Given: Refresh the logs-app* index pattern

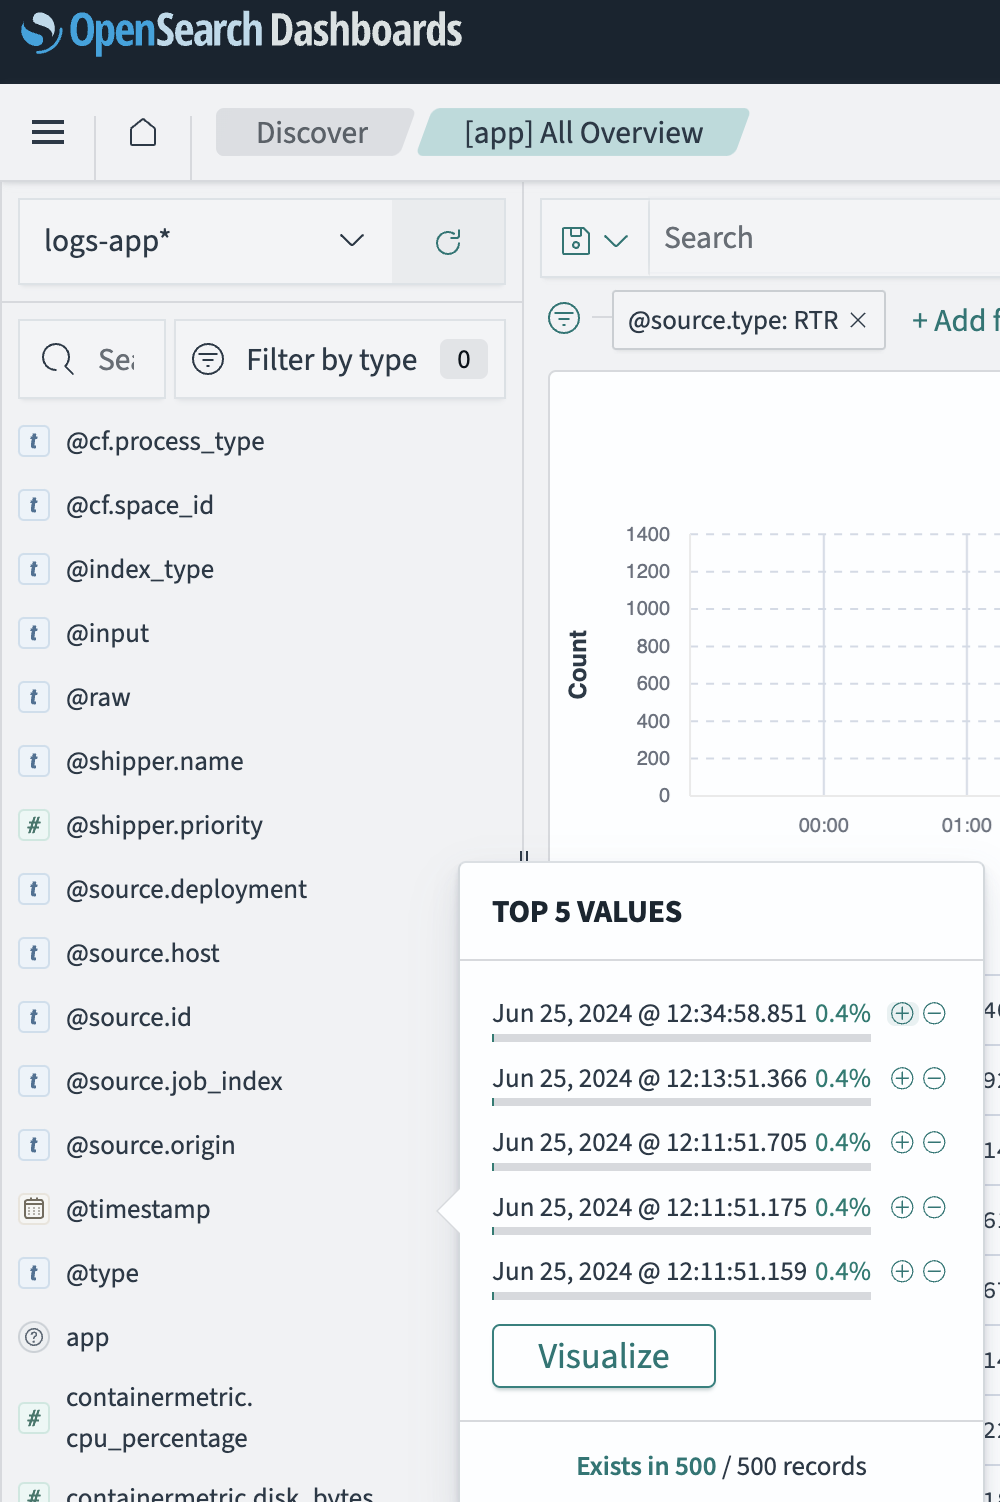Looking at the screenshot, I should [x=448, y=241].
